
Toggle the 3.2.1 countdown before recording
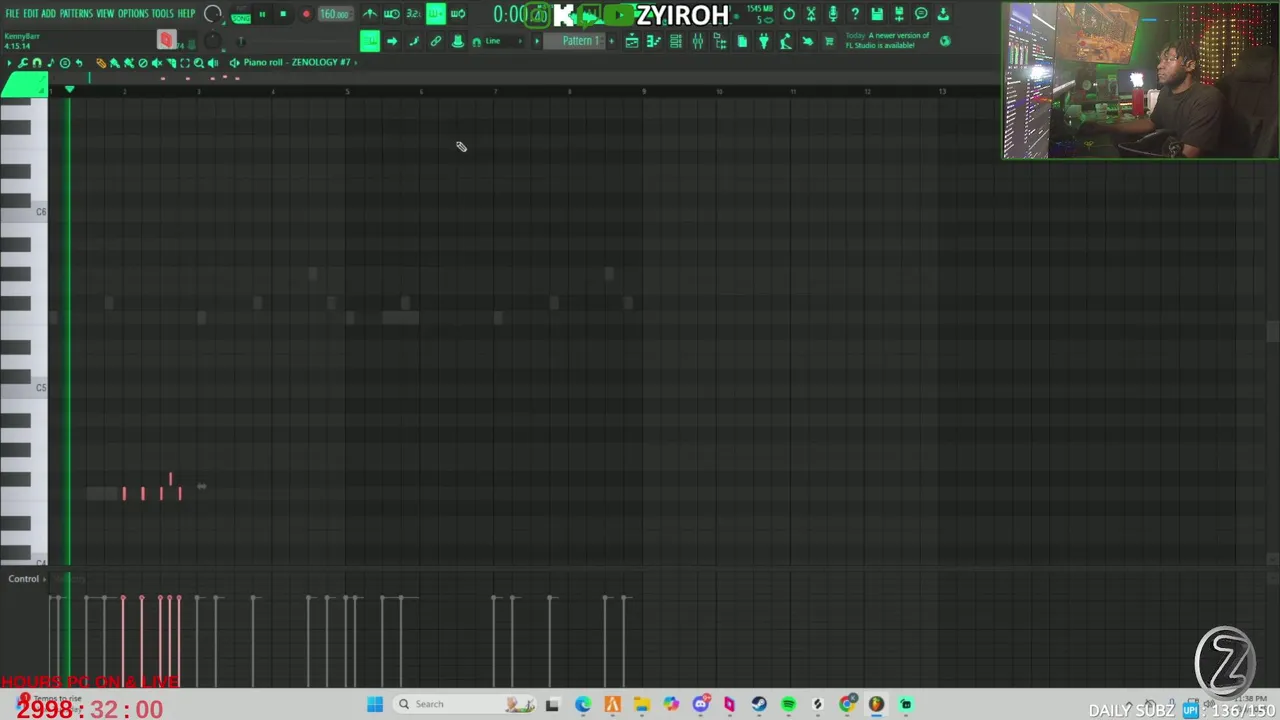pos(413,14)
